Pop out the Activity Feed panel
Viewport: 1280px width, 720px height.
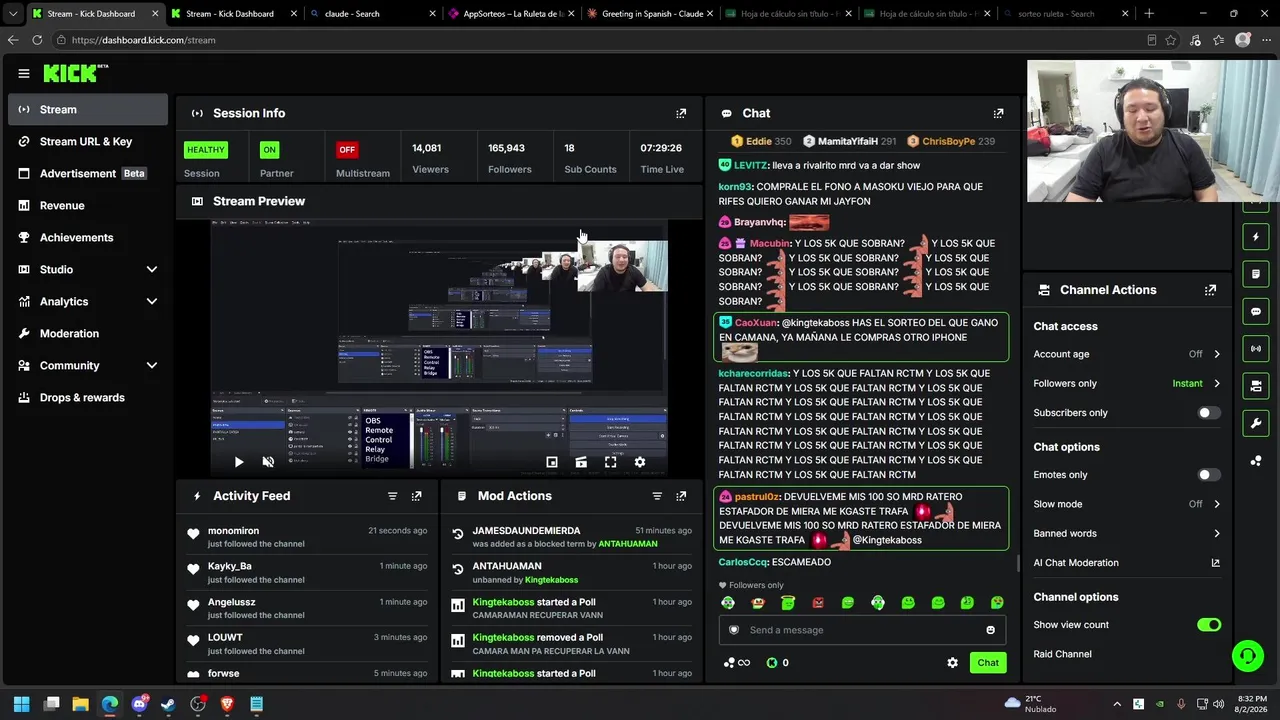coord(417,496)
